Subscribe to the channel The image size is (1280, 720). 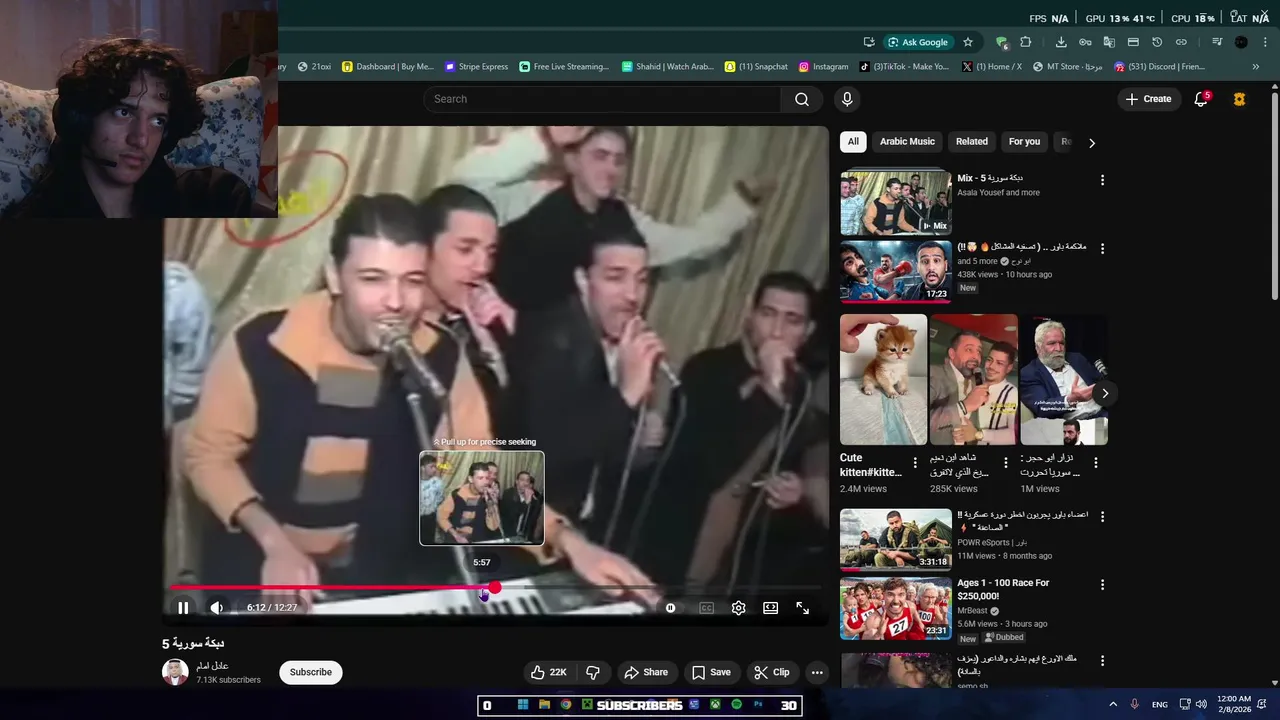[x=310, y=672]
